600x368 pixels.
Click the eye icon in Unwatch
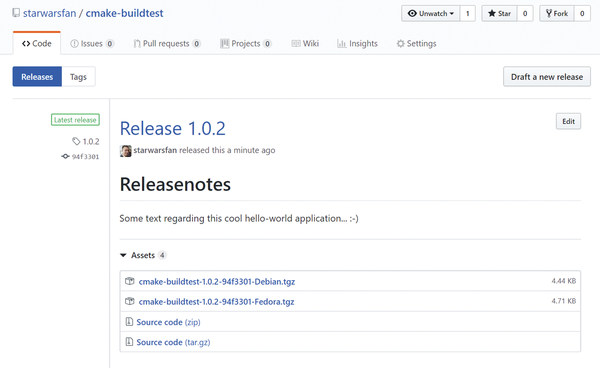point(412,13)
